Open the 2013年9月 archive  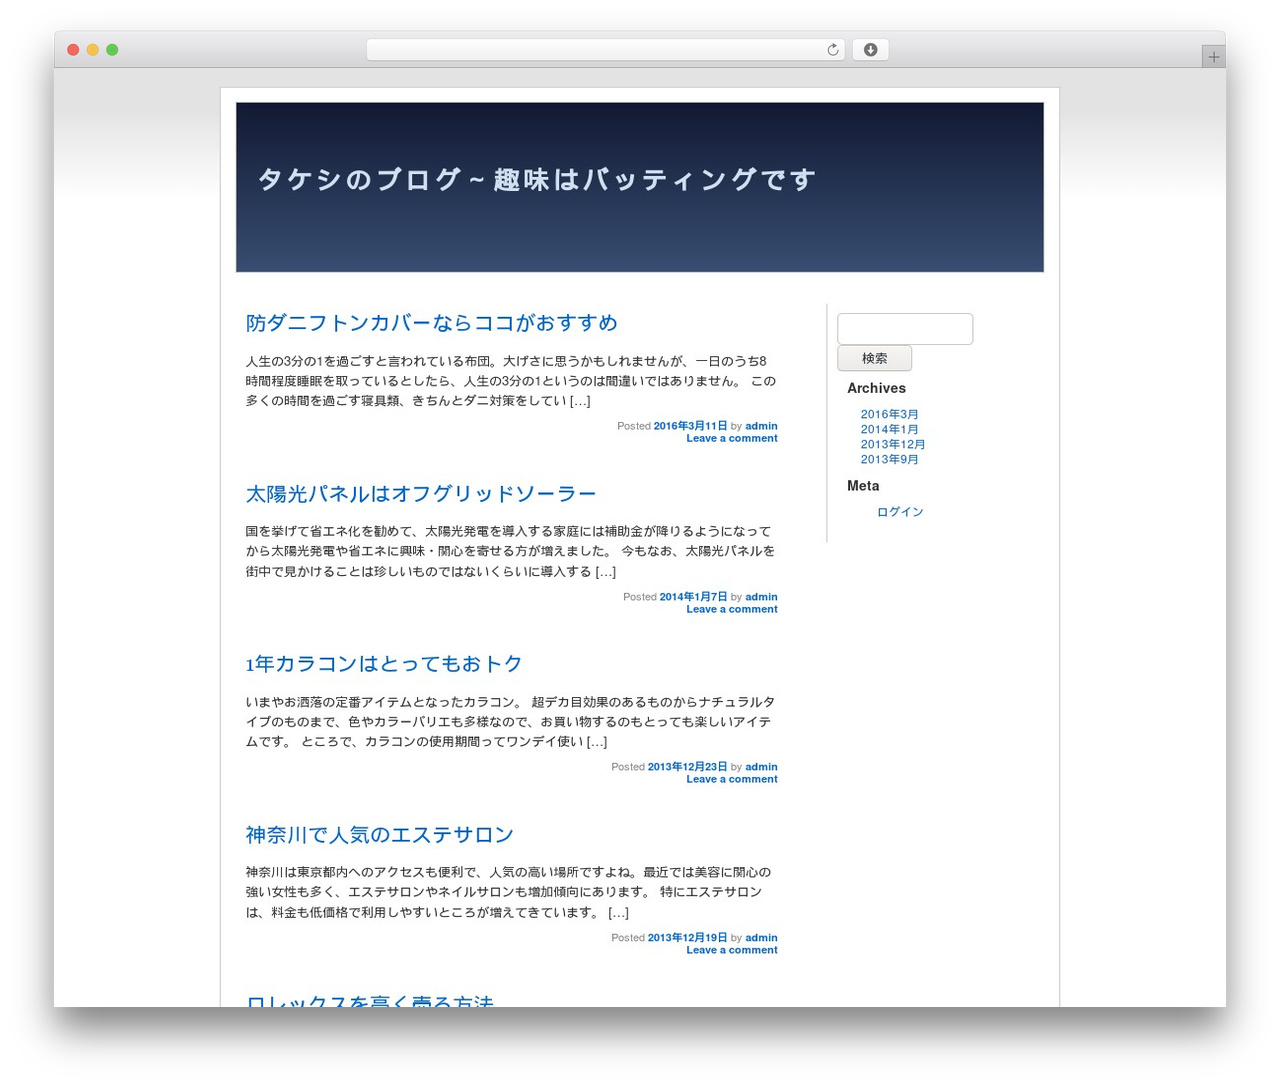889,459
